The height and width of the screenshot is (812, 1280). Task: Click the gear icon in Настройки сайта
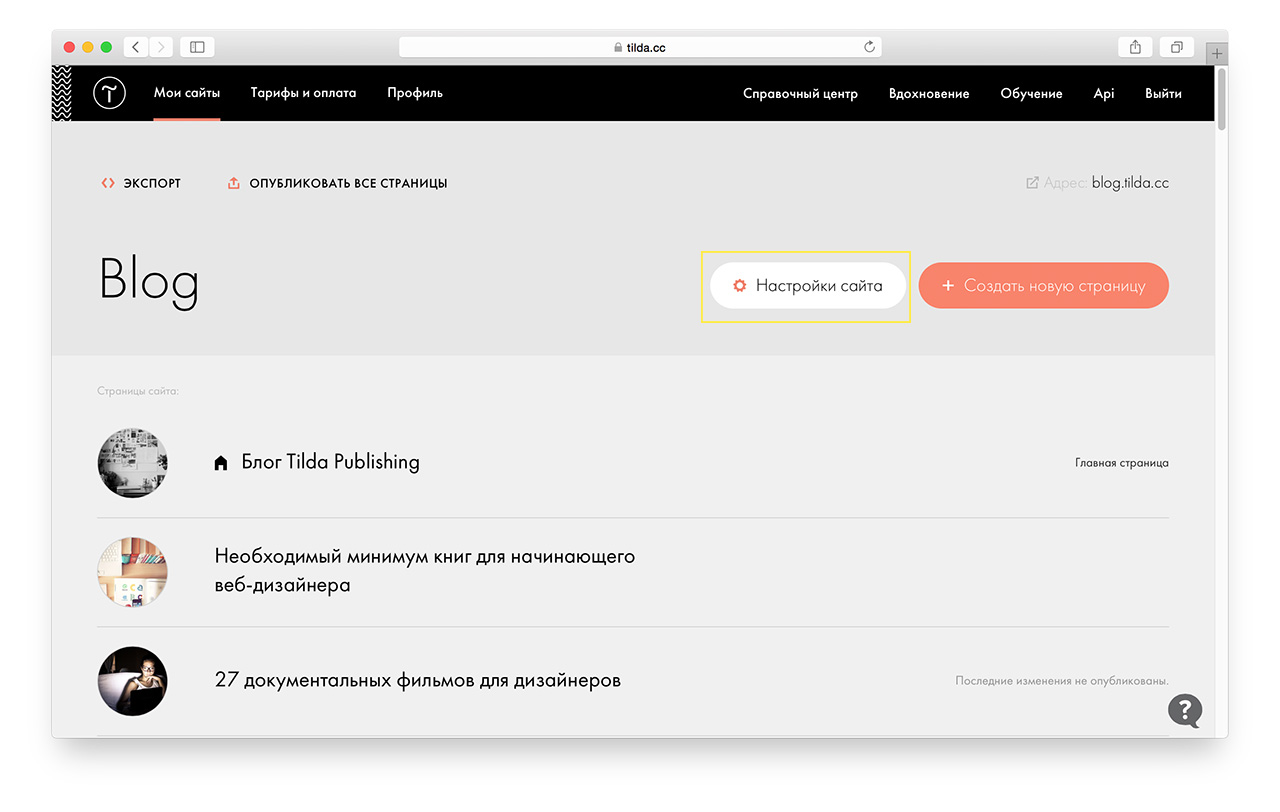click(x=740, y=286)
